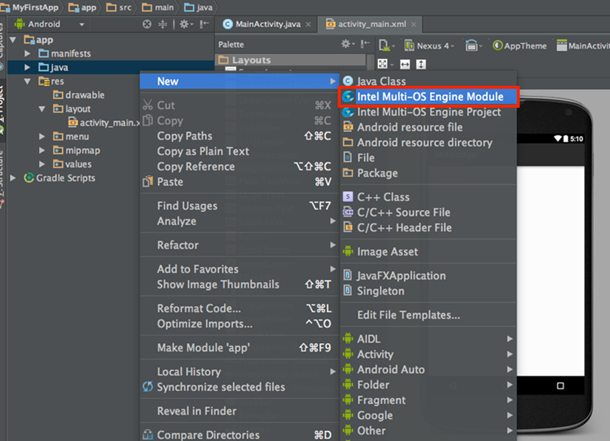Collapse the res folder
Viewport: 610px width, 441px height.
[x=27, y=81]
